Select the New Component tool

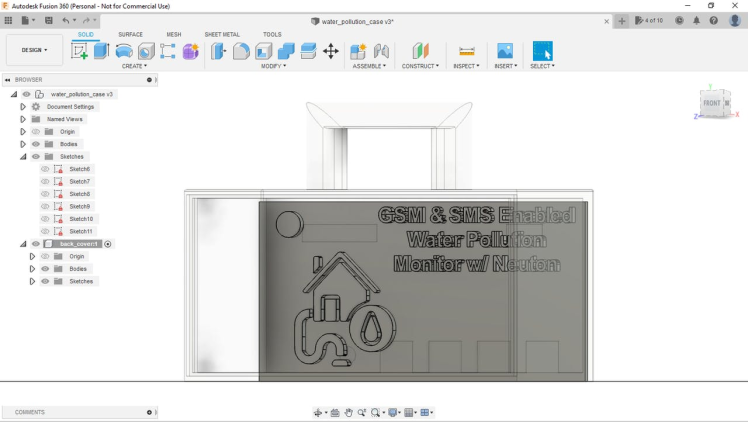358,51
